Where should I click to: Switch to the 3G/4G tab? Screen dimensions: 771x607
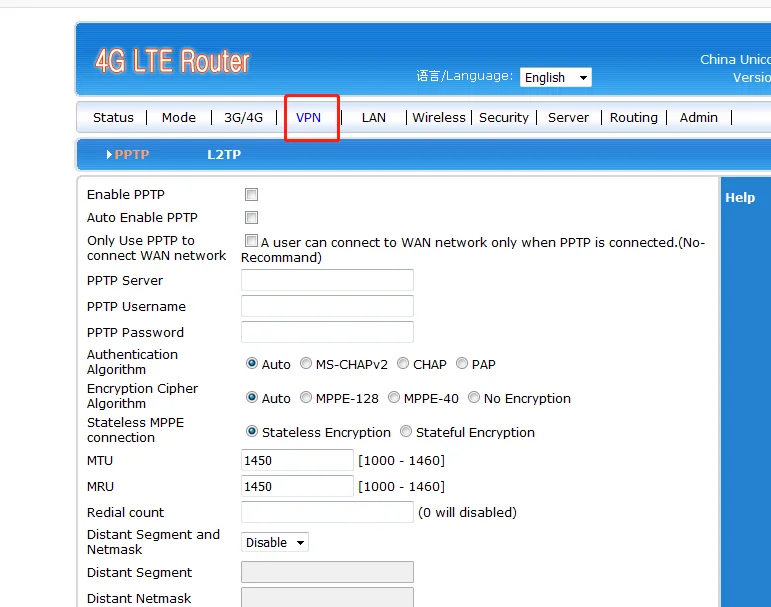[x=243, y=118]
